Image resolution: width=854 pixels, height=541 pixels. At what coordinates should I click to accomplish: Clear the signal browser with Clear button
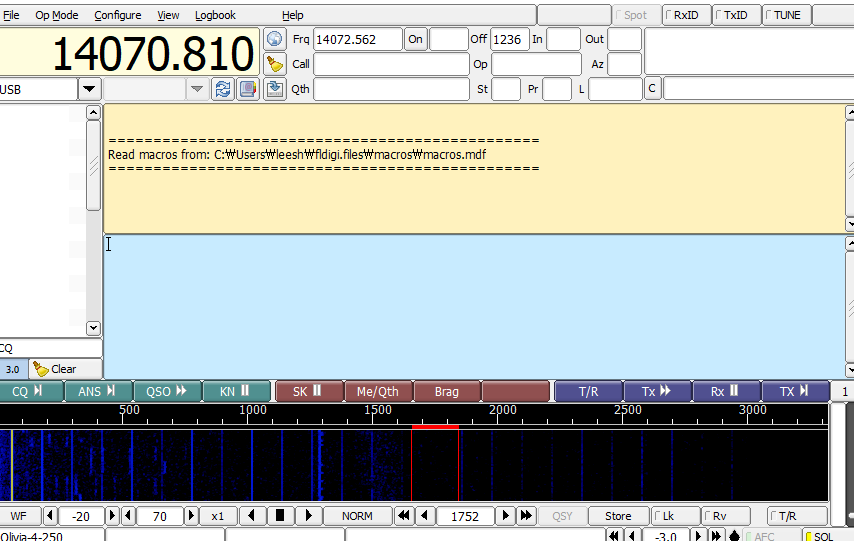(x=65, y=369)
